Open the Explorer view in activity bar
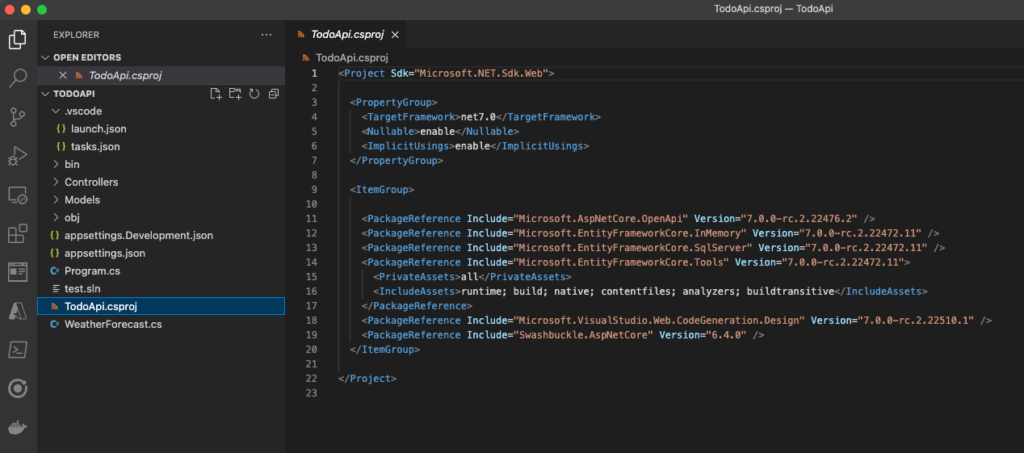Viewport: 1024px width, 453px height. click(x=18, y=40)
